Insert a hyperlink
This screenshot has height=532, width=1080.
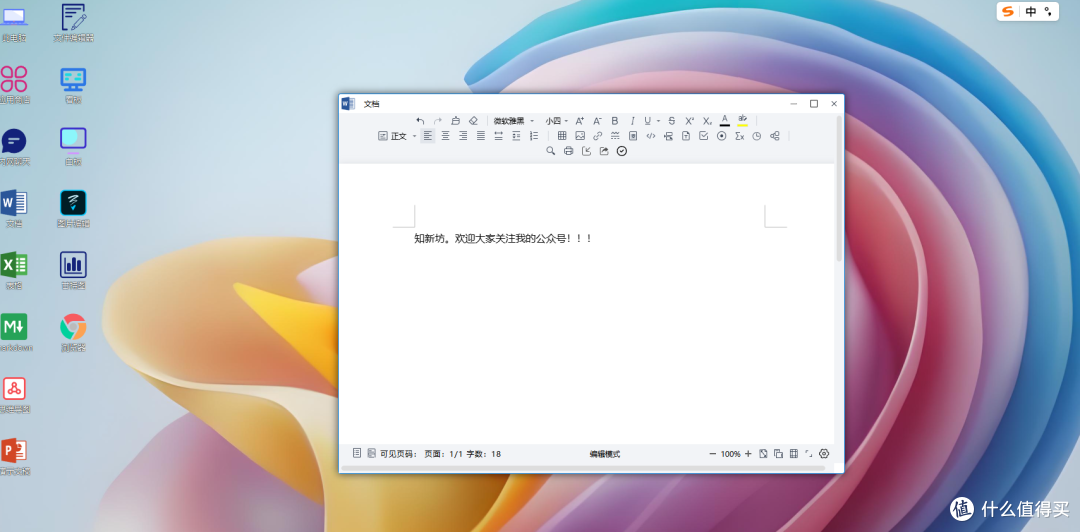click(x=598, y=136)
